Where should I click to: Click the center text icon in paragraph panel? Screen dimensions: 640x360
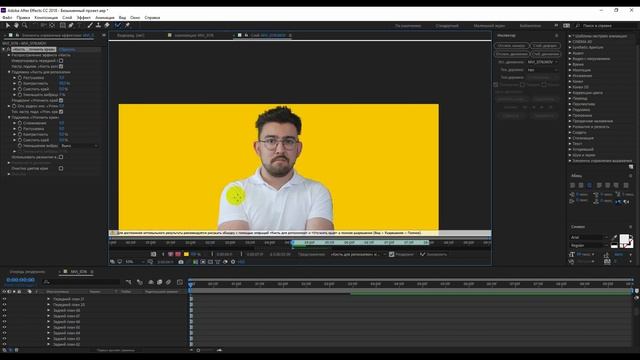point(581,185)
